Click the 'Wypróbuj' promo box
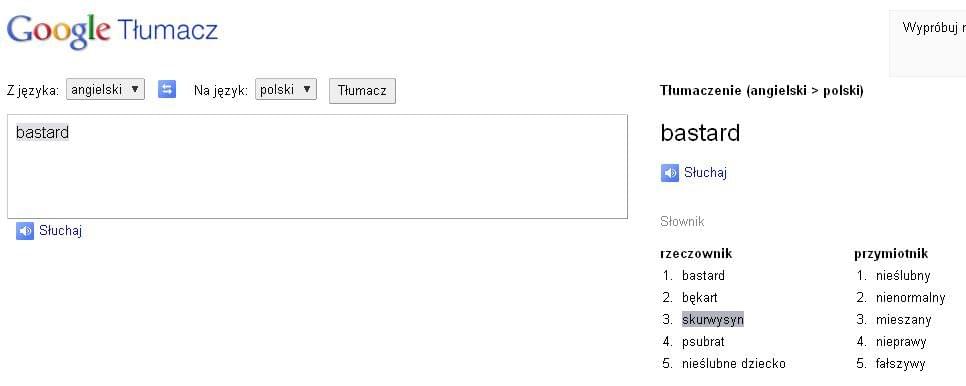The width and height of the screenshot is (966, 386). pyautogui.click(x=927, y=43)
